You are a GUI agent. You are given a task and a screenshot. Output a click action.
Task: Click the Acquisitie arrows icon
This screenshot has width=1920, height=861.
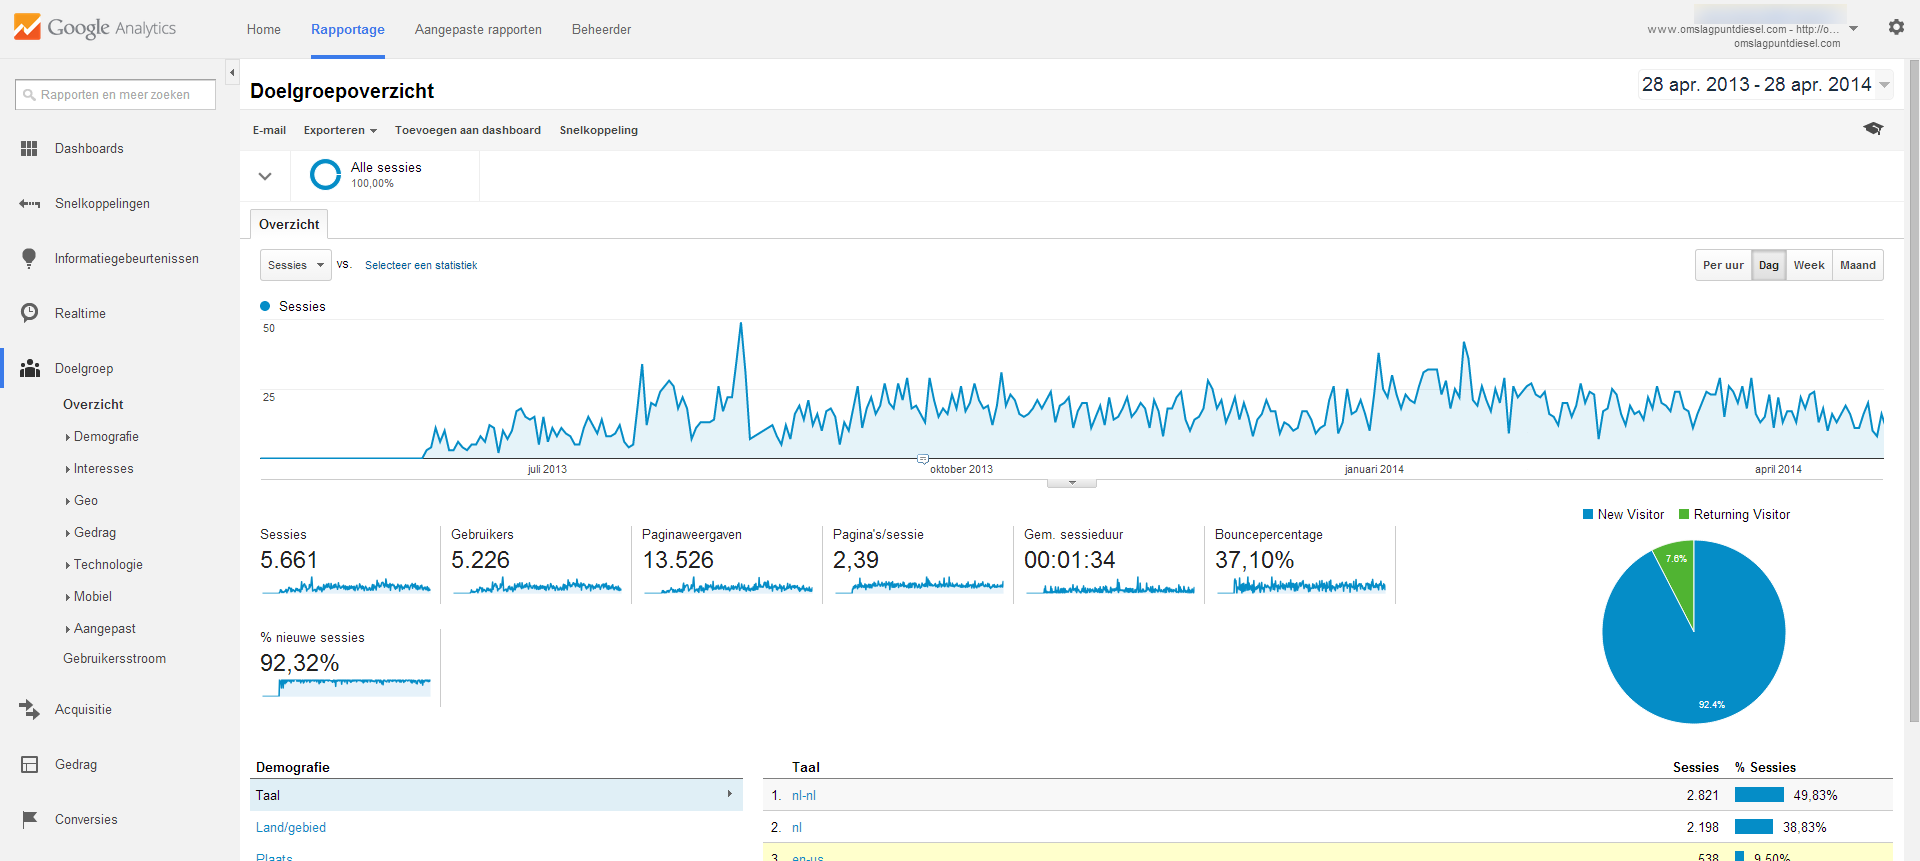pos(29,709)
